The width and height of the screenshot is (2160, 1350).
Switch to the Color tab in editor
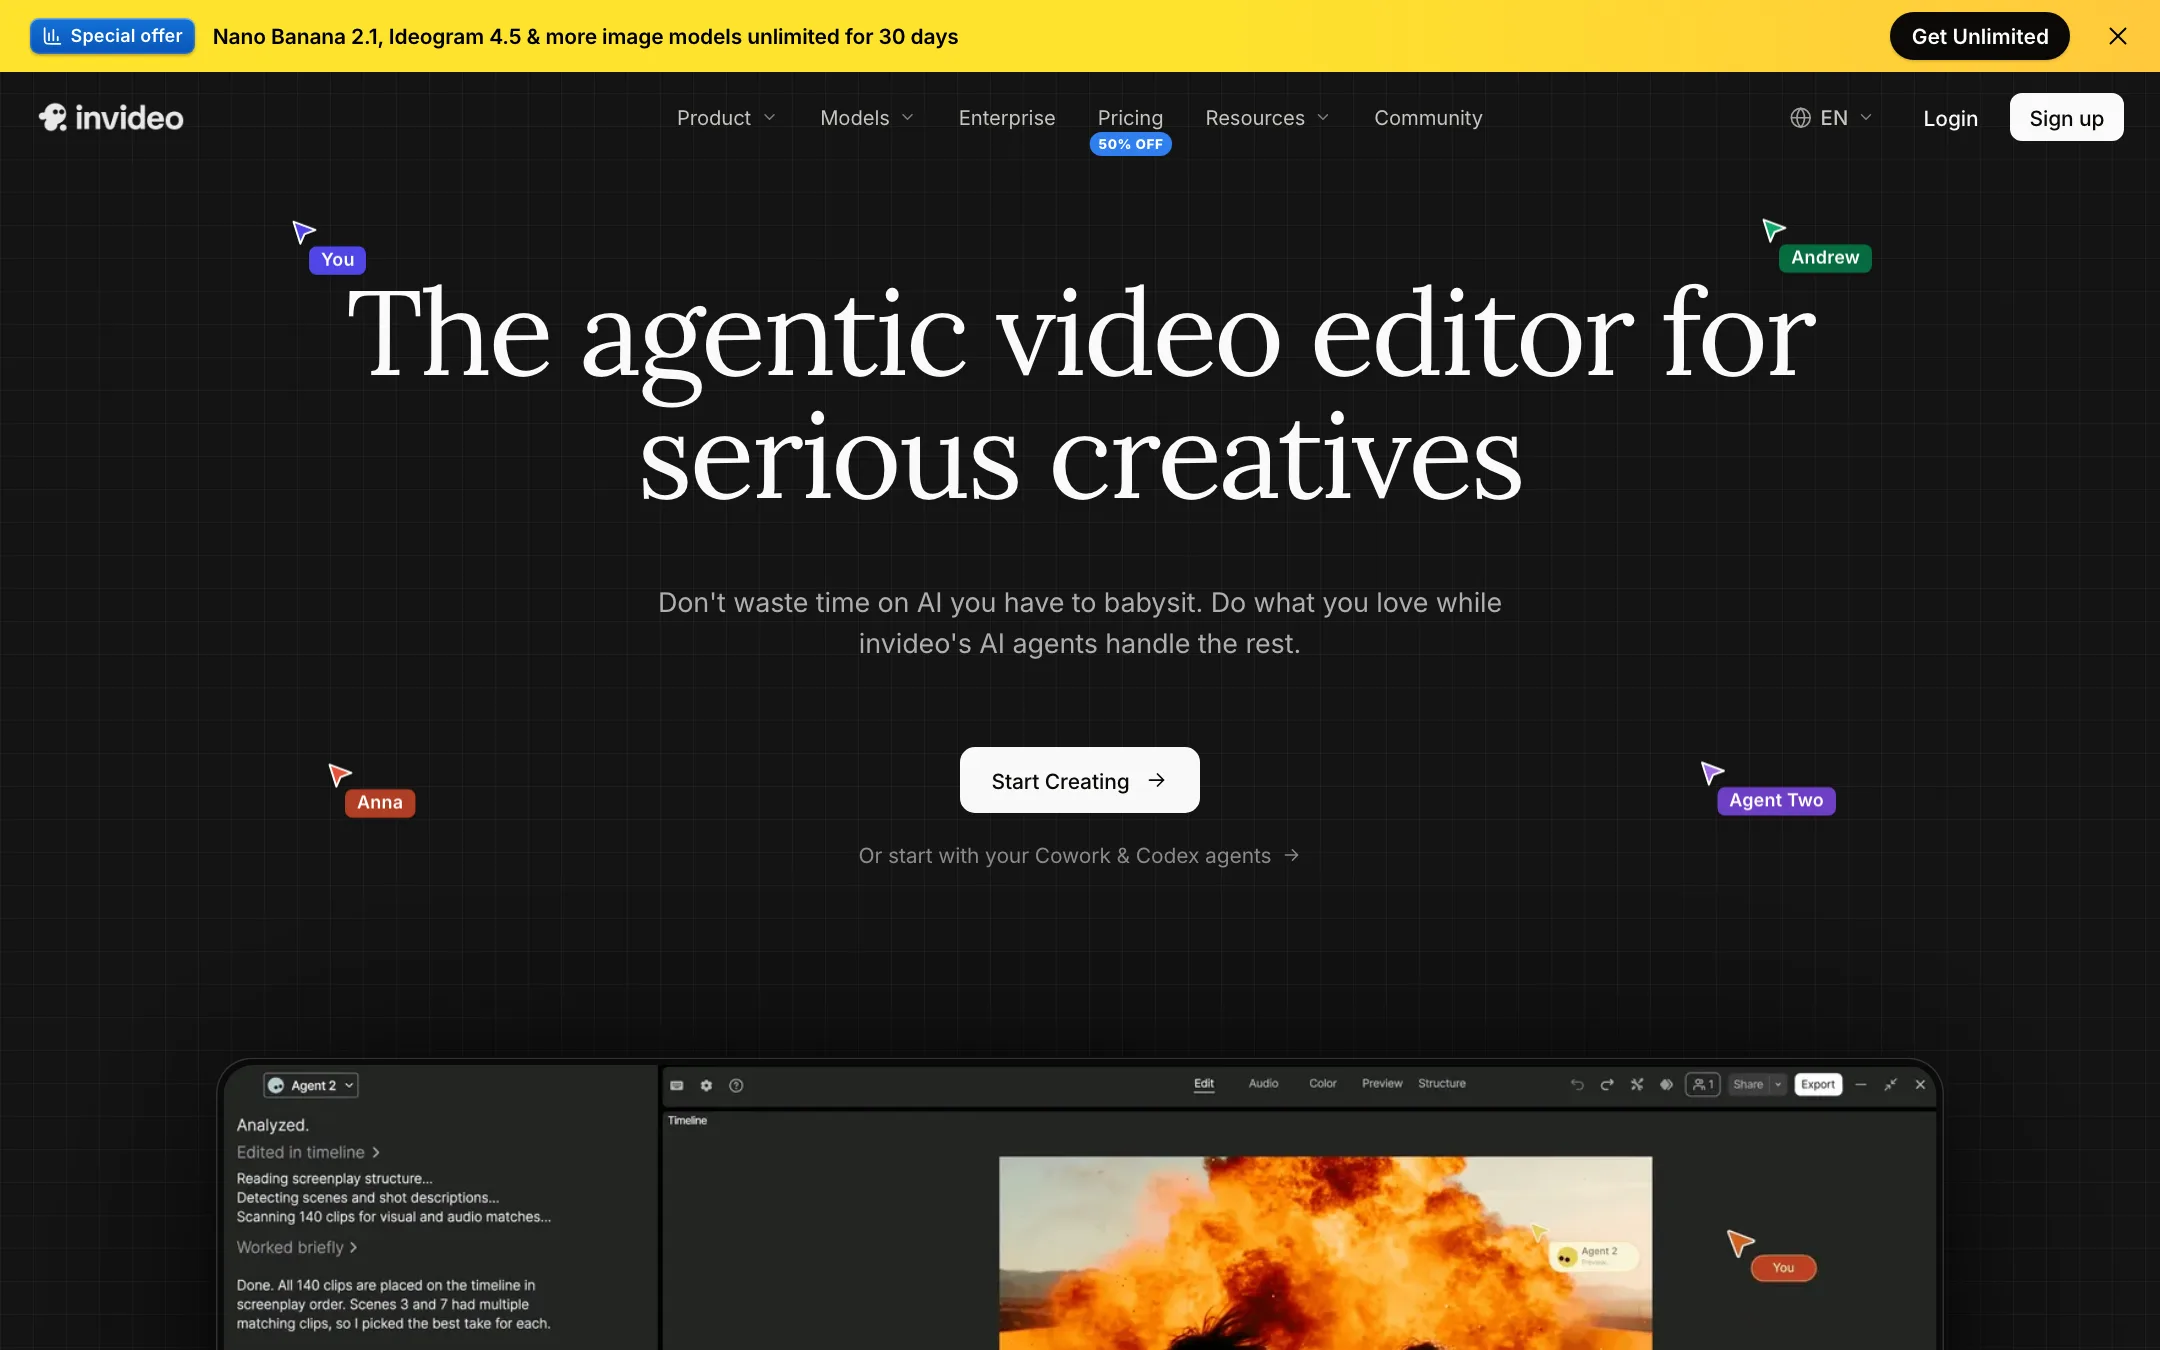(x=1323, y=1083)
